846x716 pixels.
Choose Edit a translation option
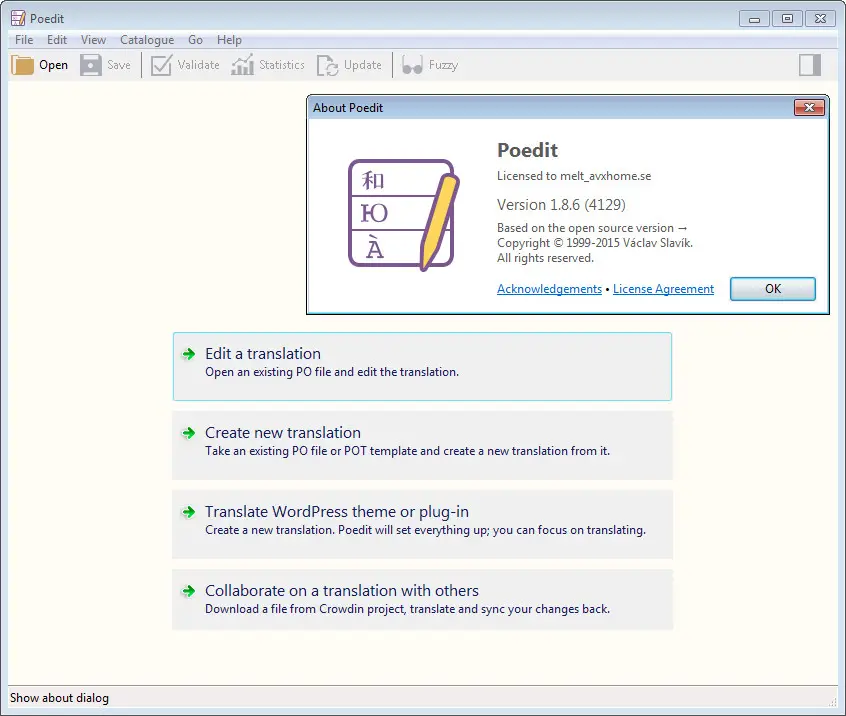pyautogui.click(x=422, y=366)
